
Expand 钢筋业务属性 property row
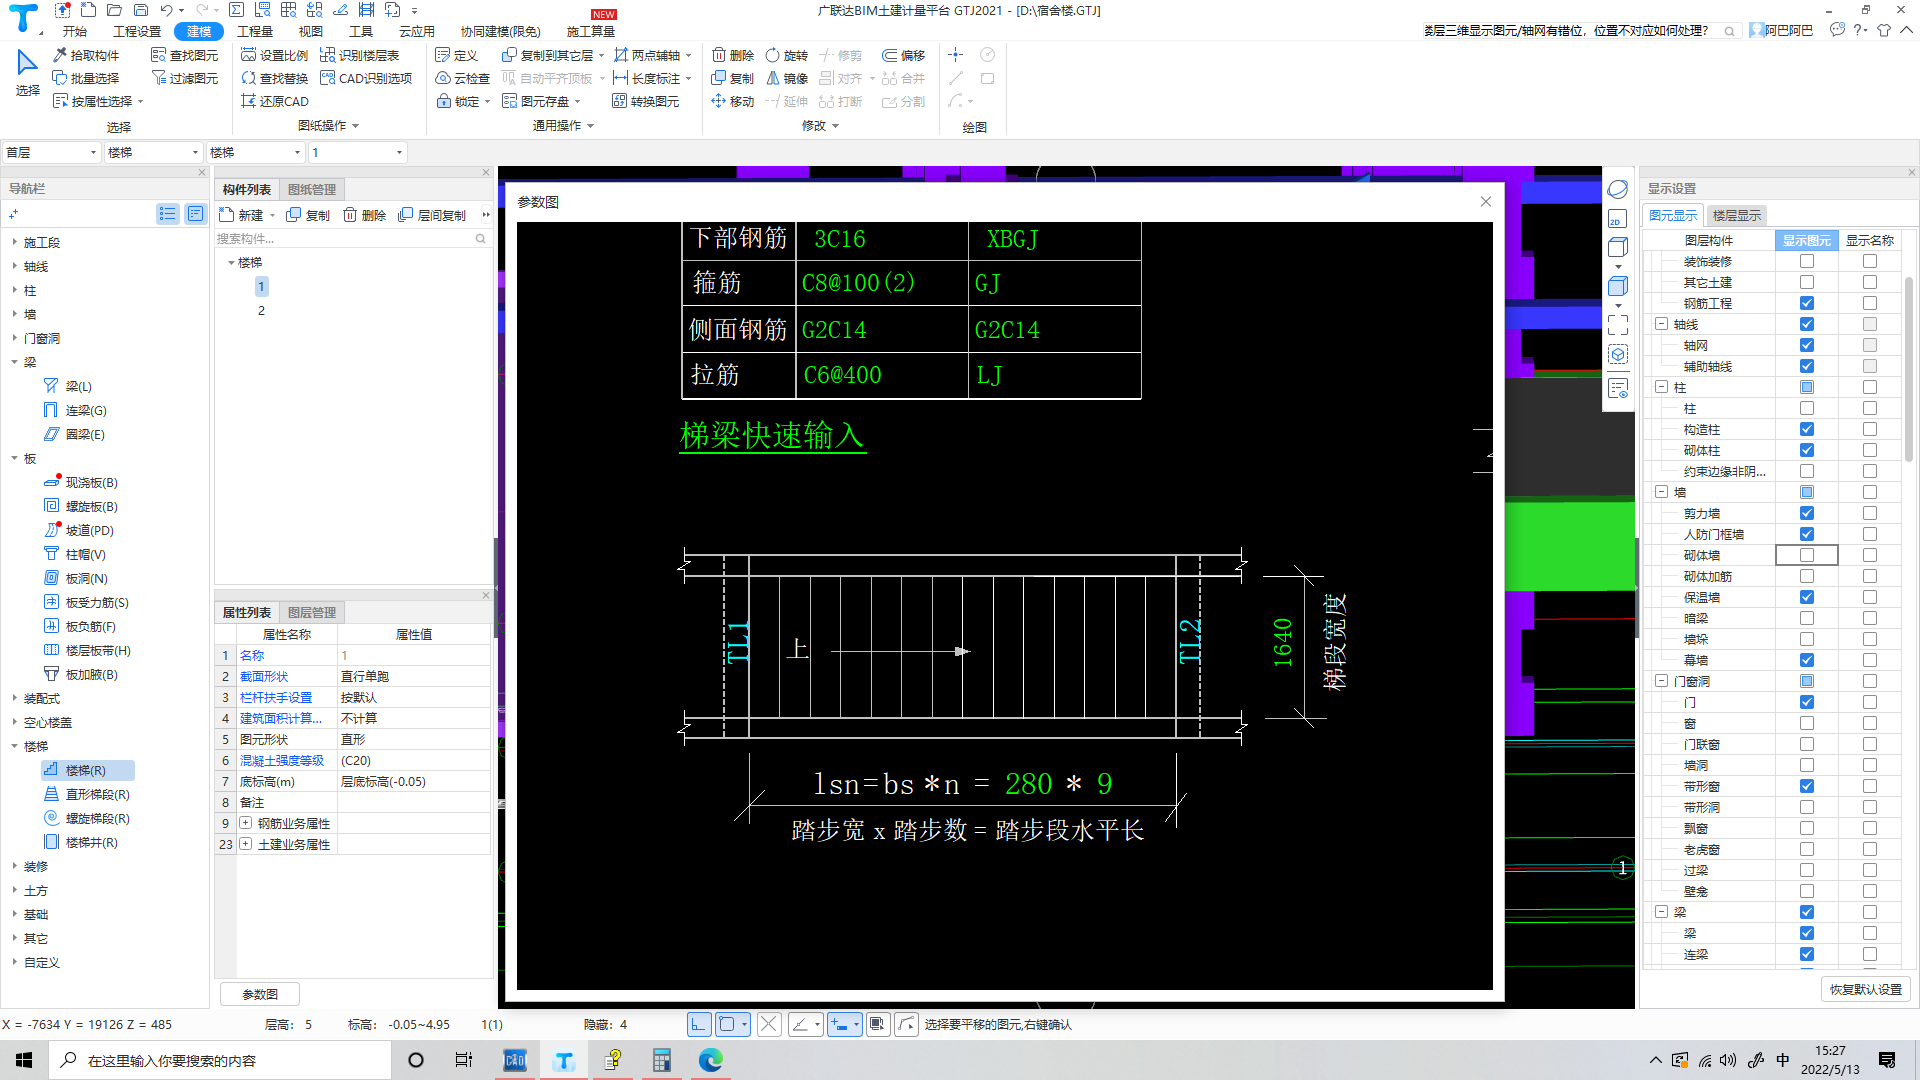[x=245, y=823]
